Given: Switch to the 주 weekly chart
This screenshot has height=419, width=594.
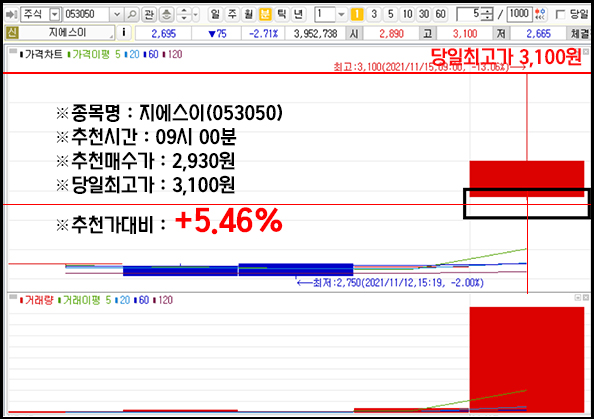Looking at the screenshot, I should [x=232, y=15].
